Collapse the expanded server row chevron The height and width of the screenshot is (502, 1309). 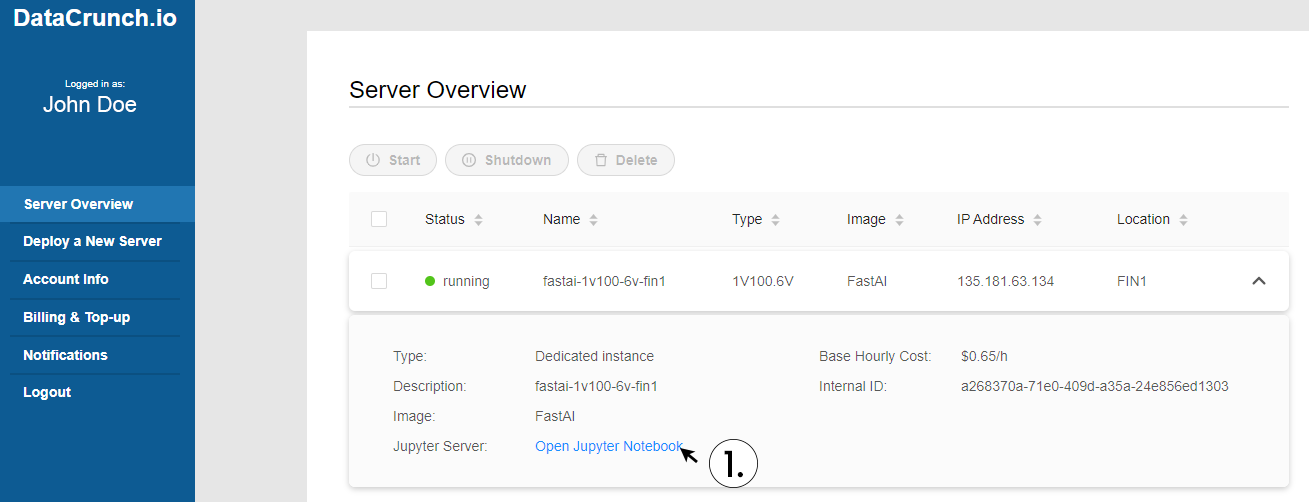(x=1259, y=281)
